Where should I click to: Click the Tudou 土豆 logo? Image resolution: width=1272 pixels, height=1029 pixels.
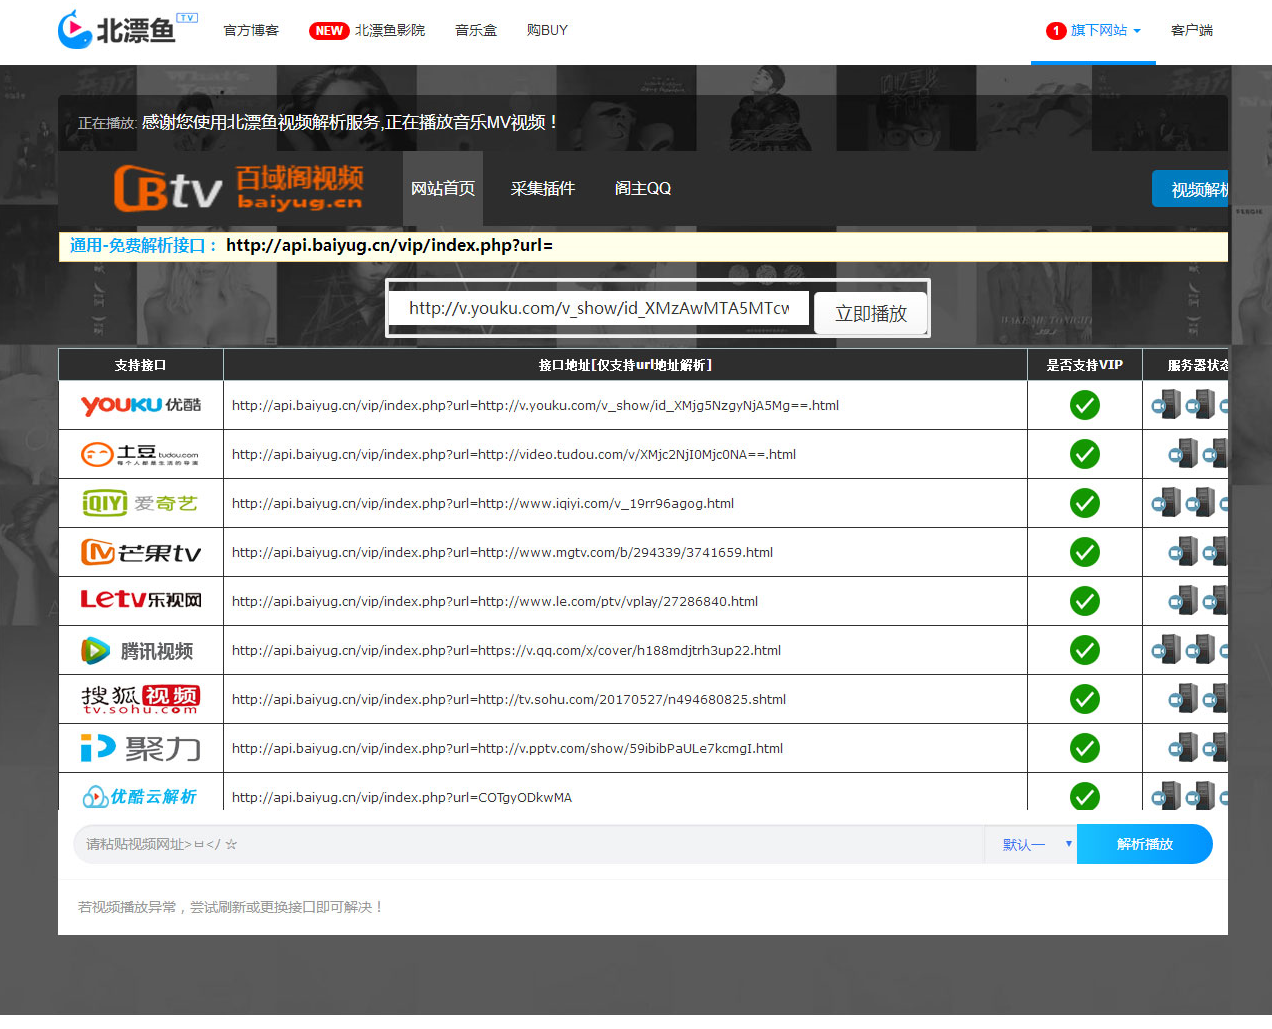coord(140,454)
